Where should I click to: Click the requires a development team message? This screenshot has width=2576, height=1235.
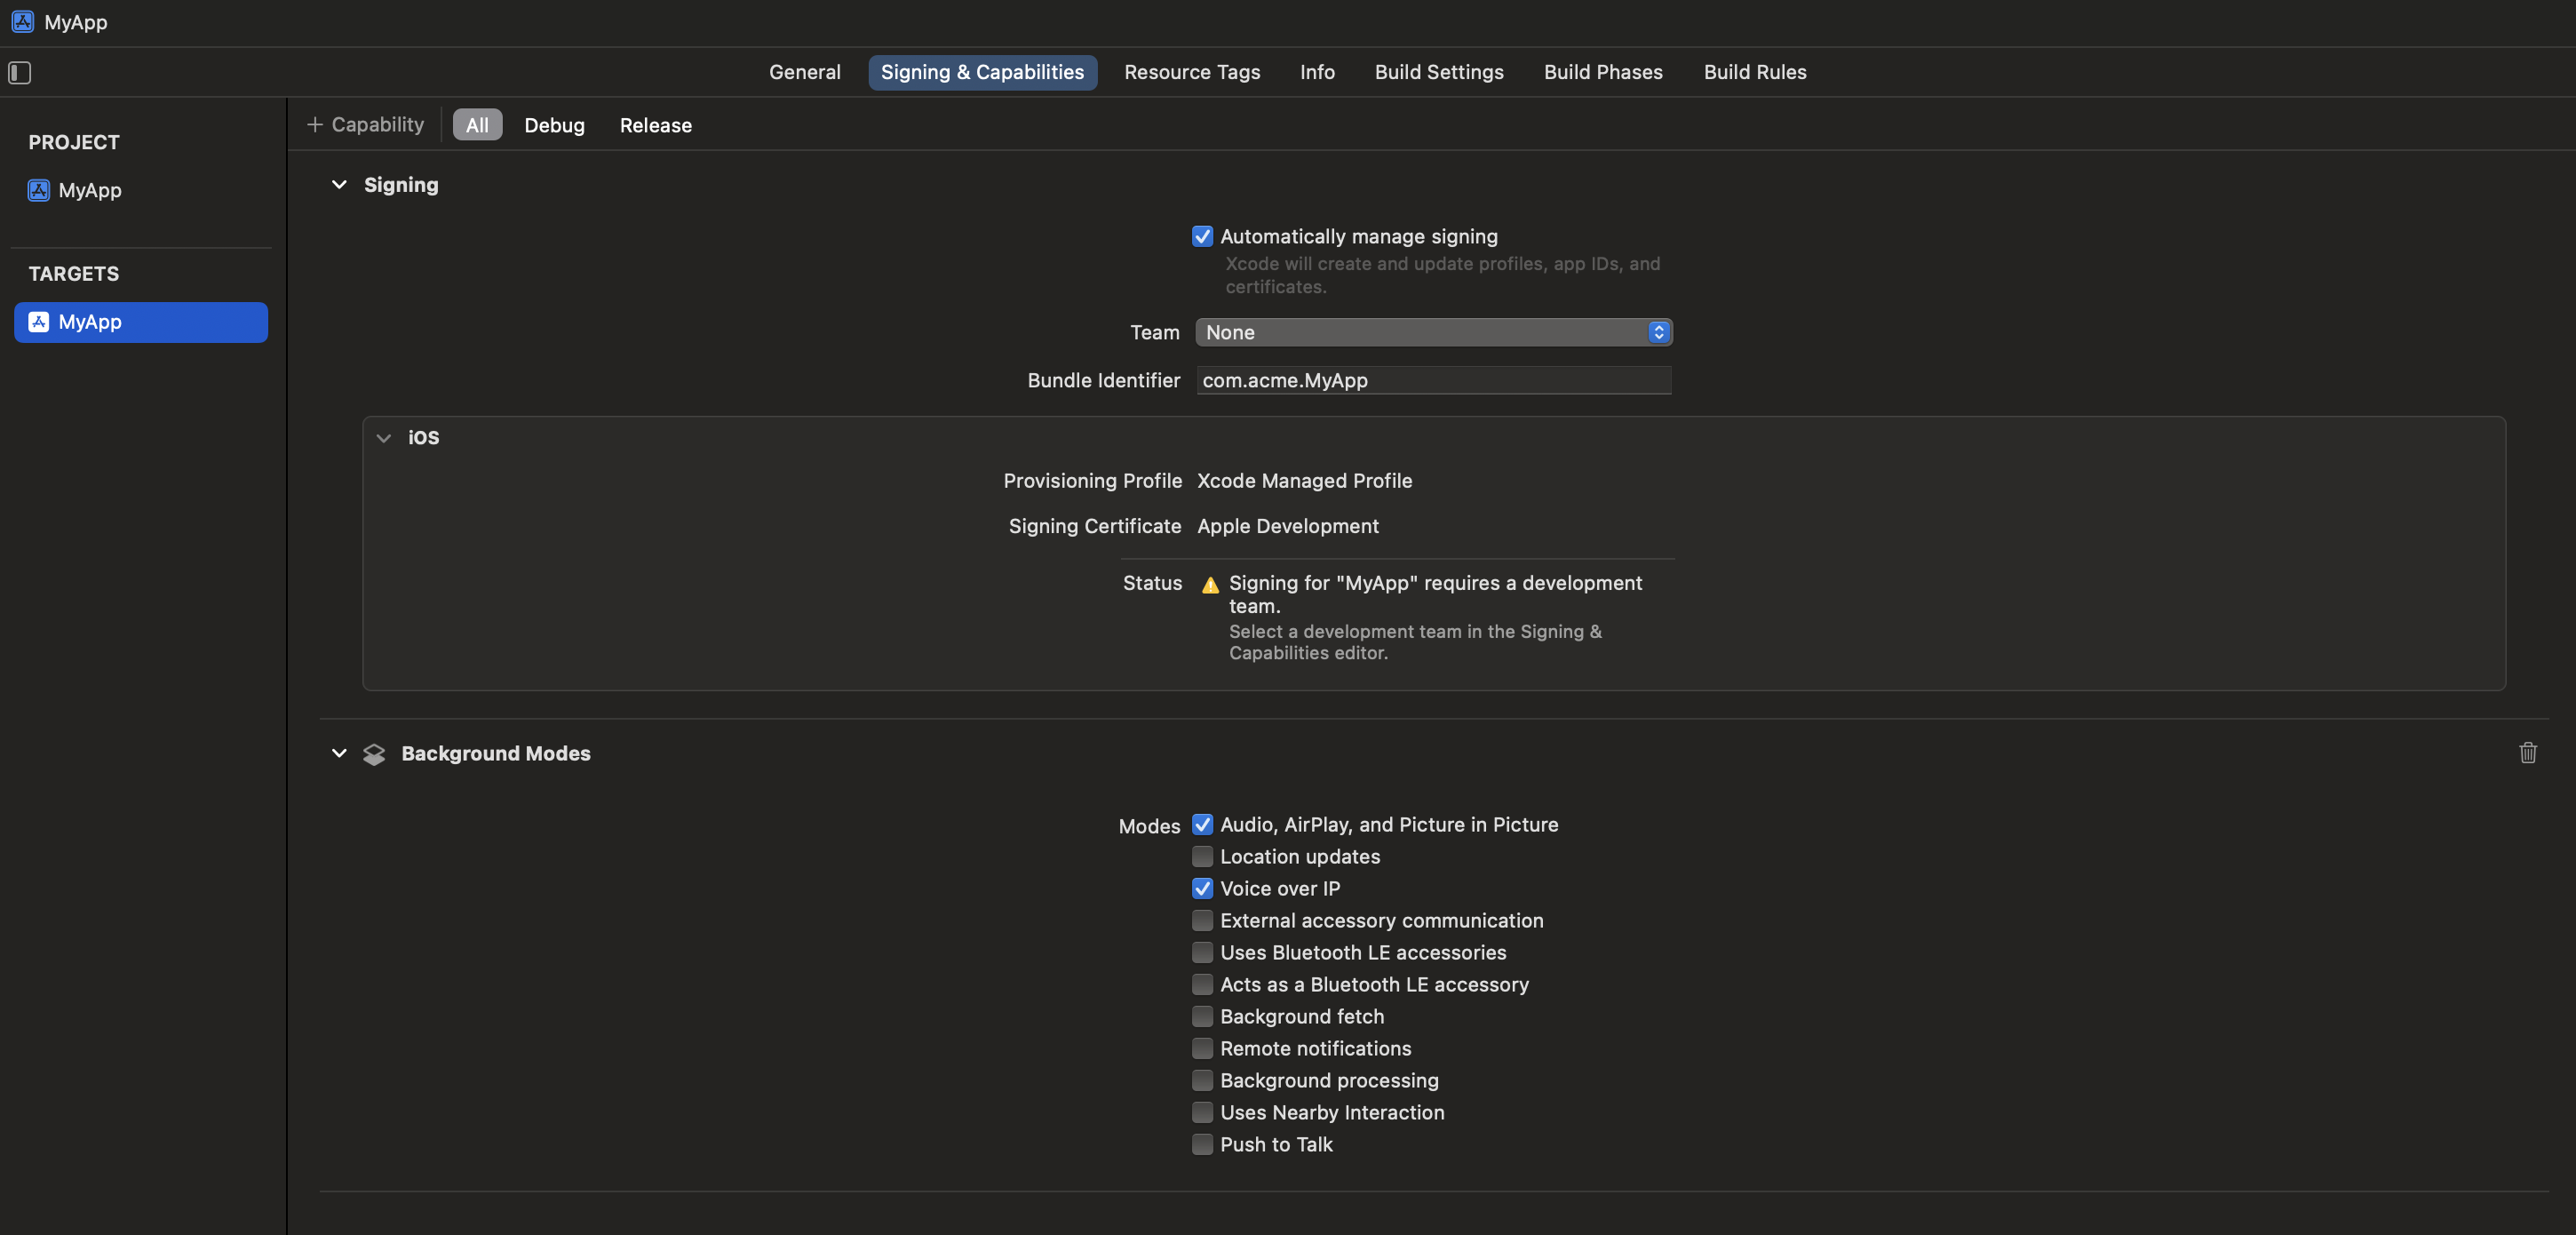(x=1435, y=594)
